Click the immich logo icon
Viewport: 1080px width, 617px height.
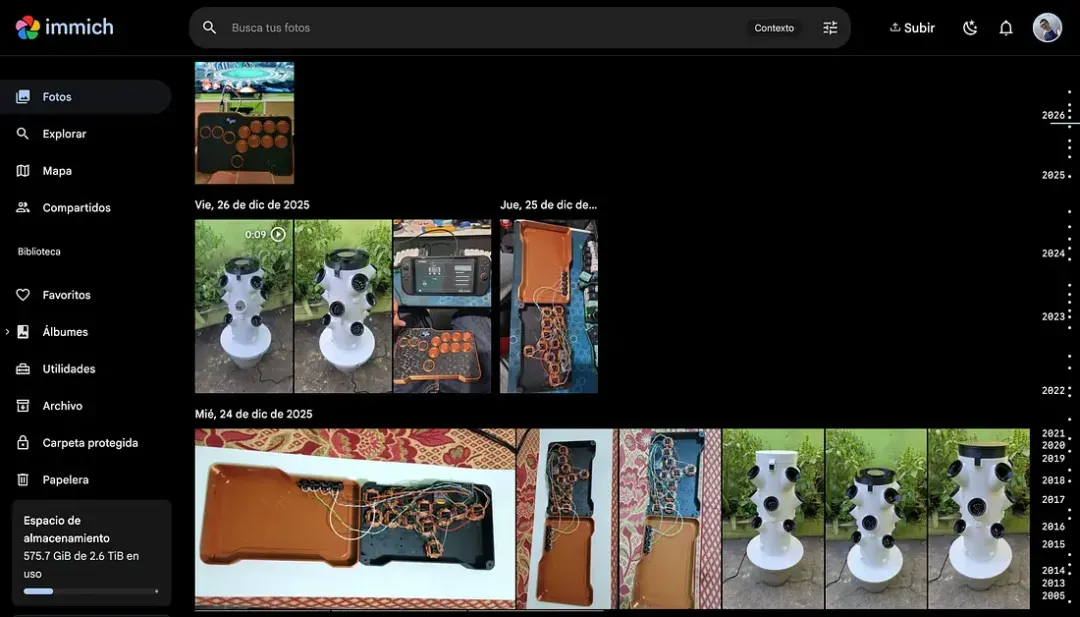point(28,28)
